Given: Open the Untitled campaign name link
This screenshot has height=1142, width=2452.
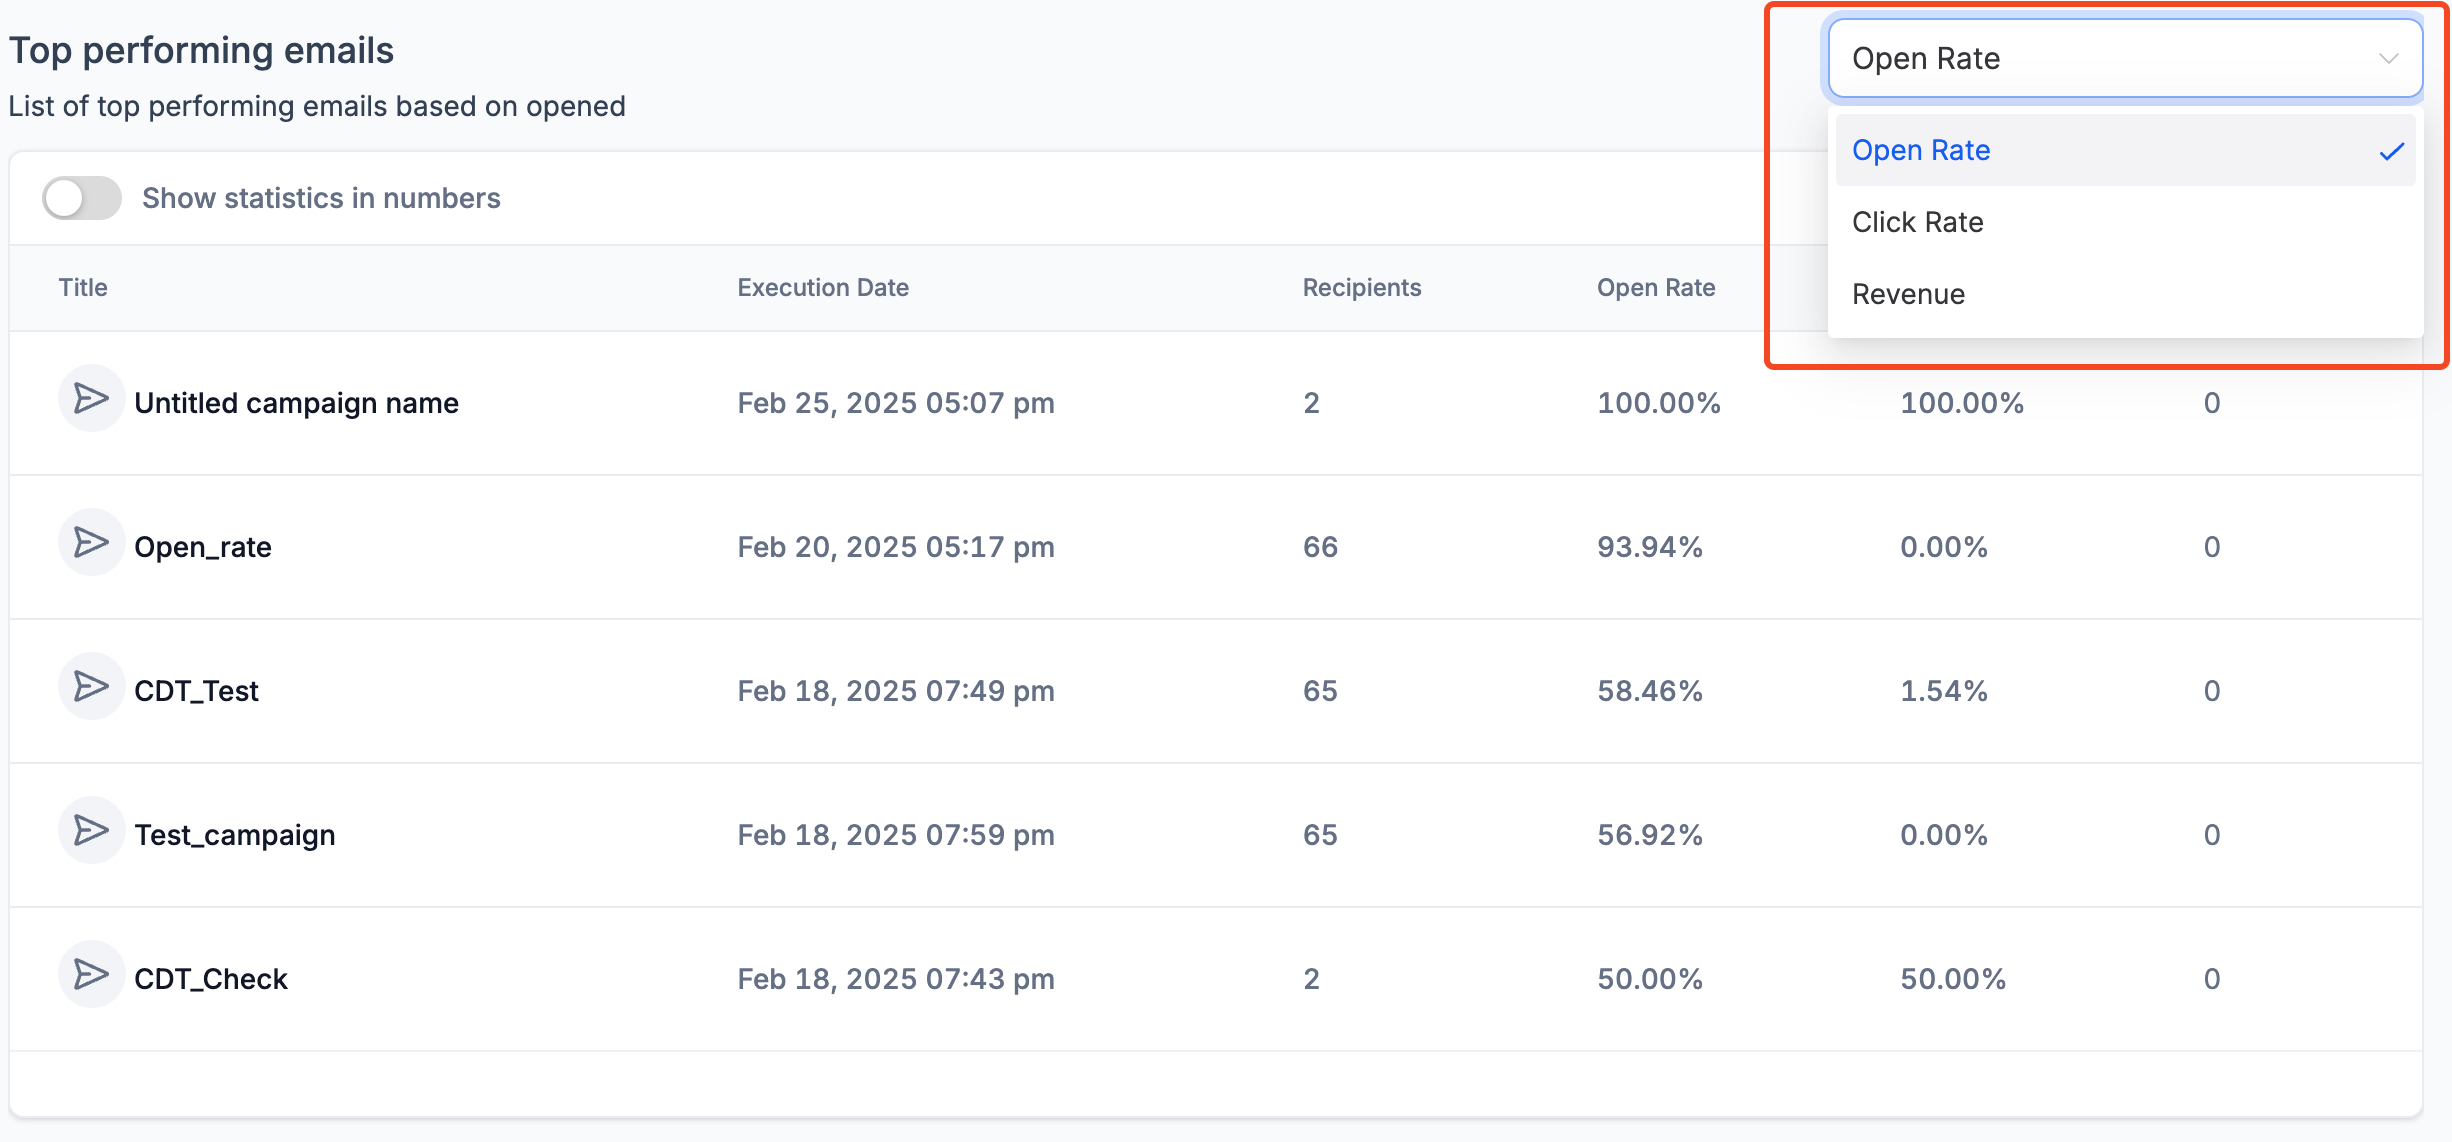Looking at the screenshot, I should click(x=296, y=403).
